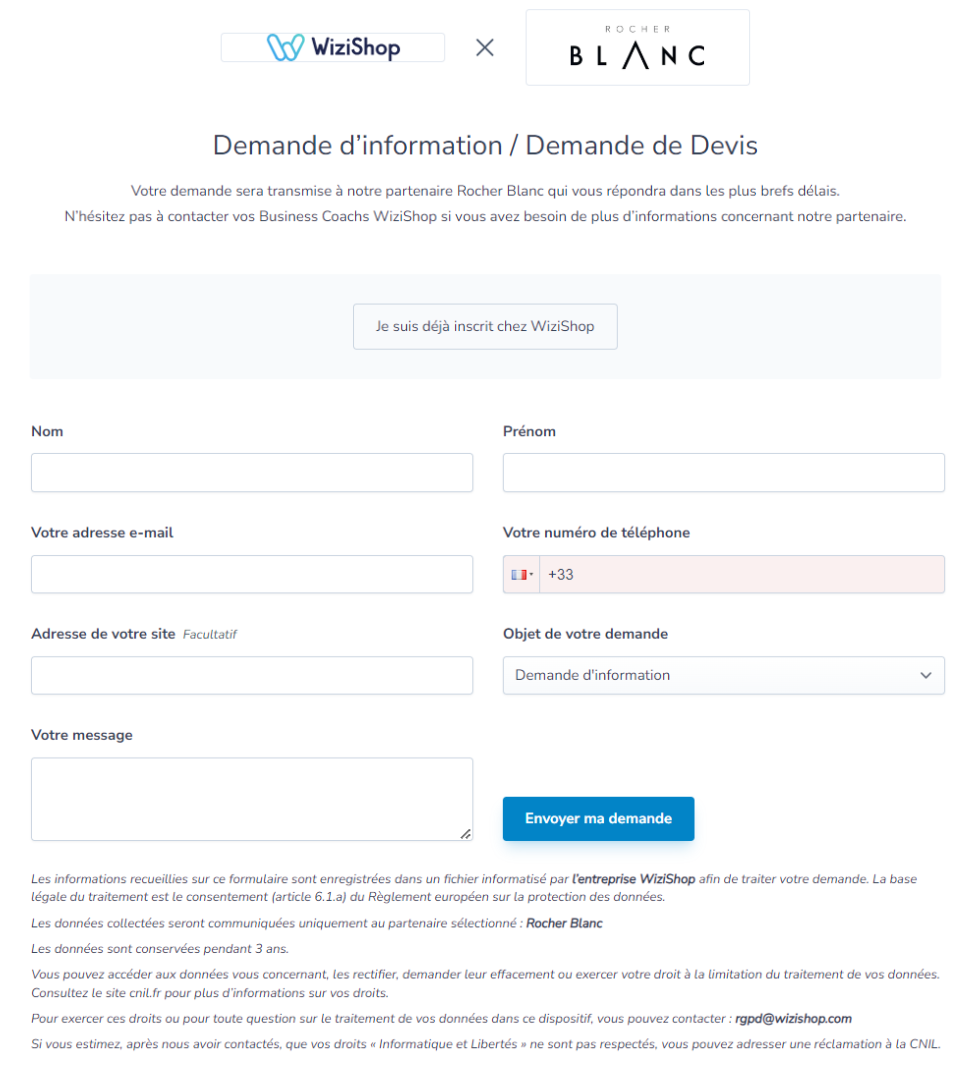Submit with the Envoyer ma demande button
This screenshot has height=1080, width=978.
(598, 818)
